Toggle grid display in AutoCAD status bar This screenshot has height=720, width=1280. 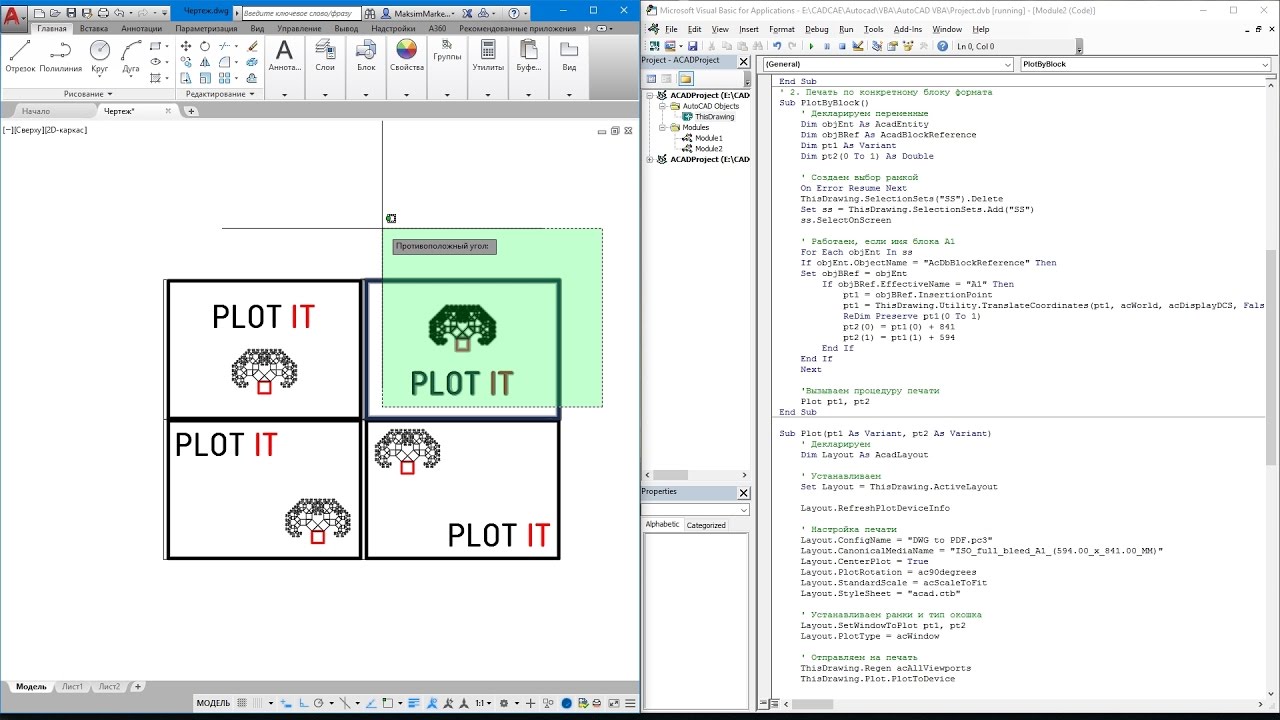tap(242, 703)
